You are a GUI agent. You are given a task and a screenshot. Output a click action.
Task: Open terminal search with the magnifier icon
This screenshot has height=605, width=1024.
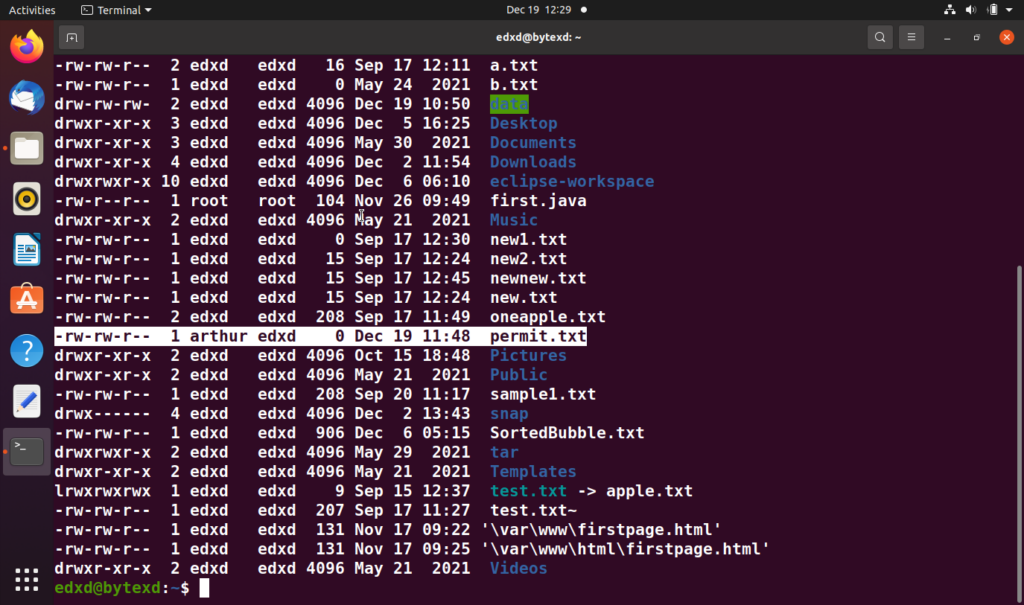(x=879, y=36)
